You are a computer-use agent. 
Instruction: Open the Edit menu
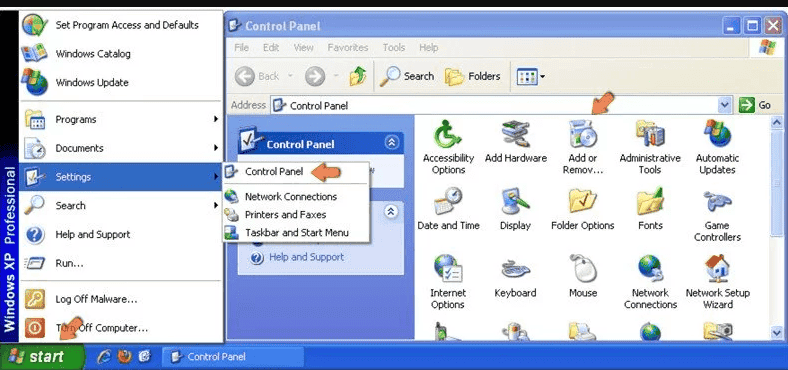coord(271,48)
